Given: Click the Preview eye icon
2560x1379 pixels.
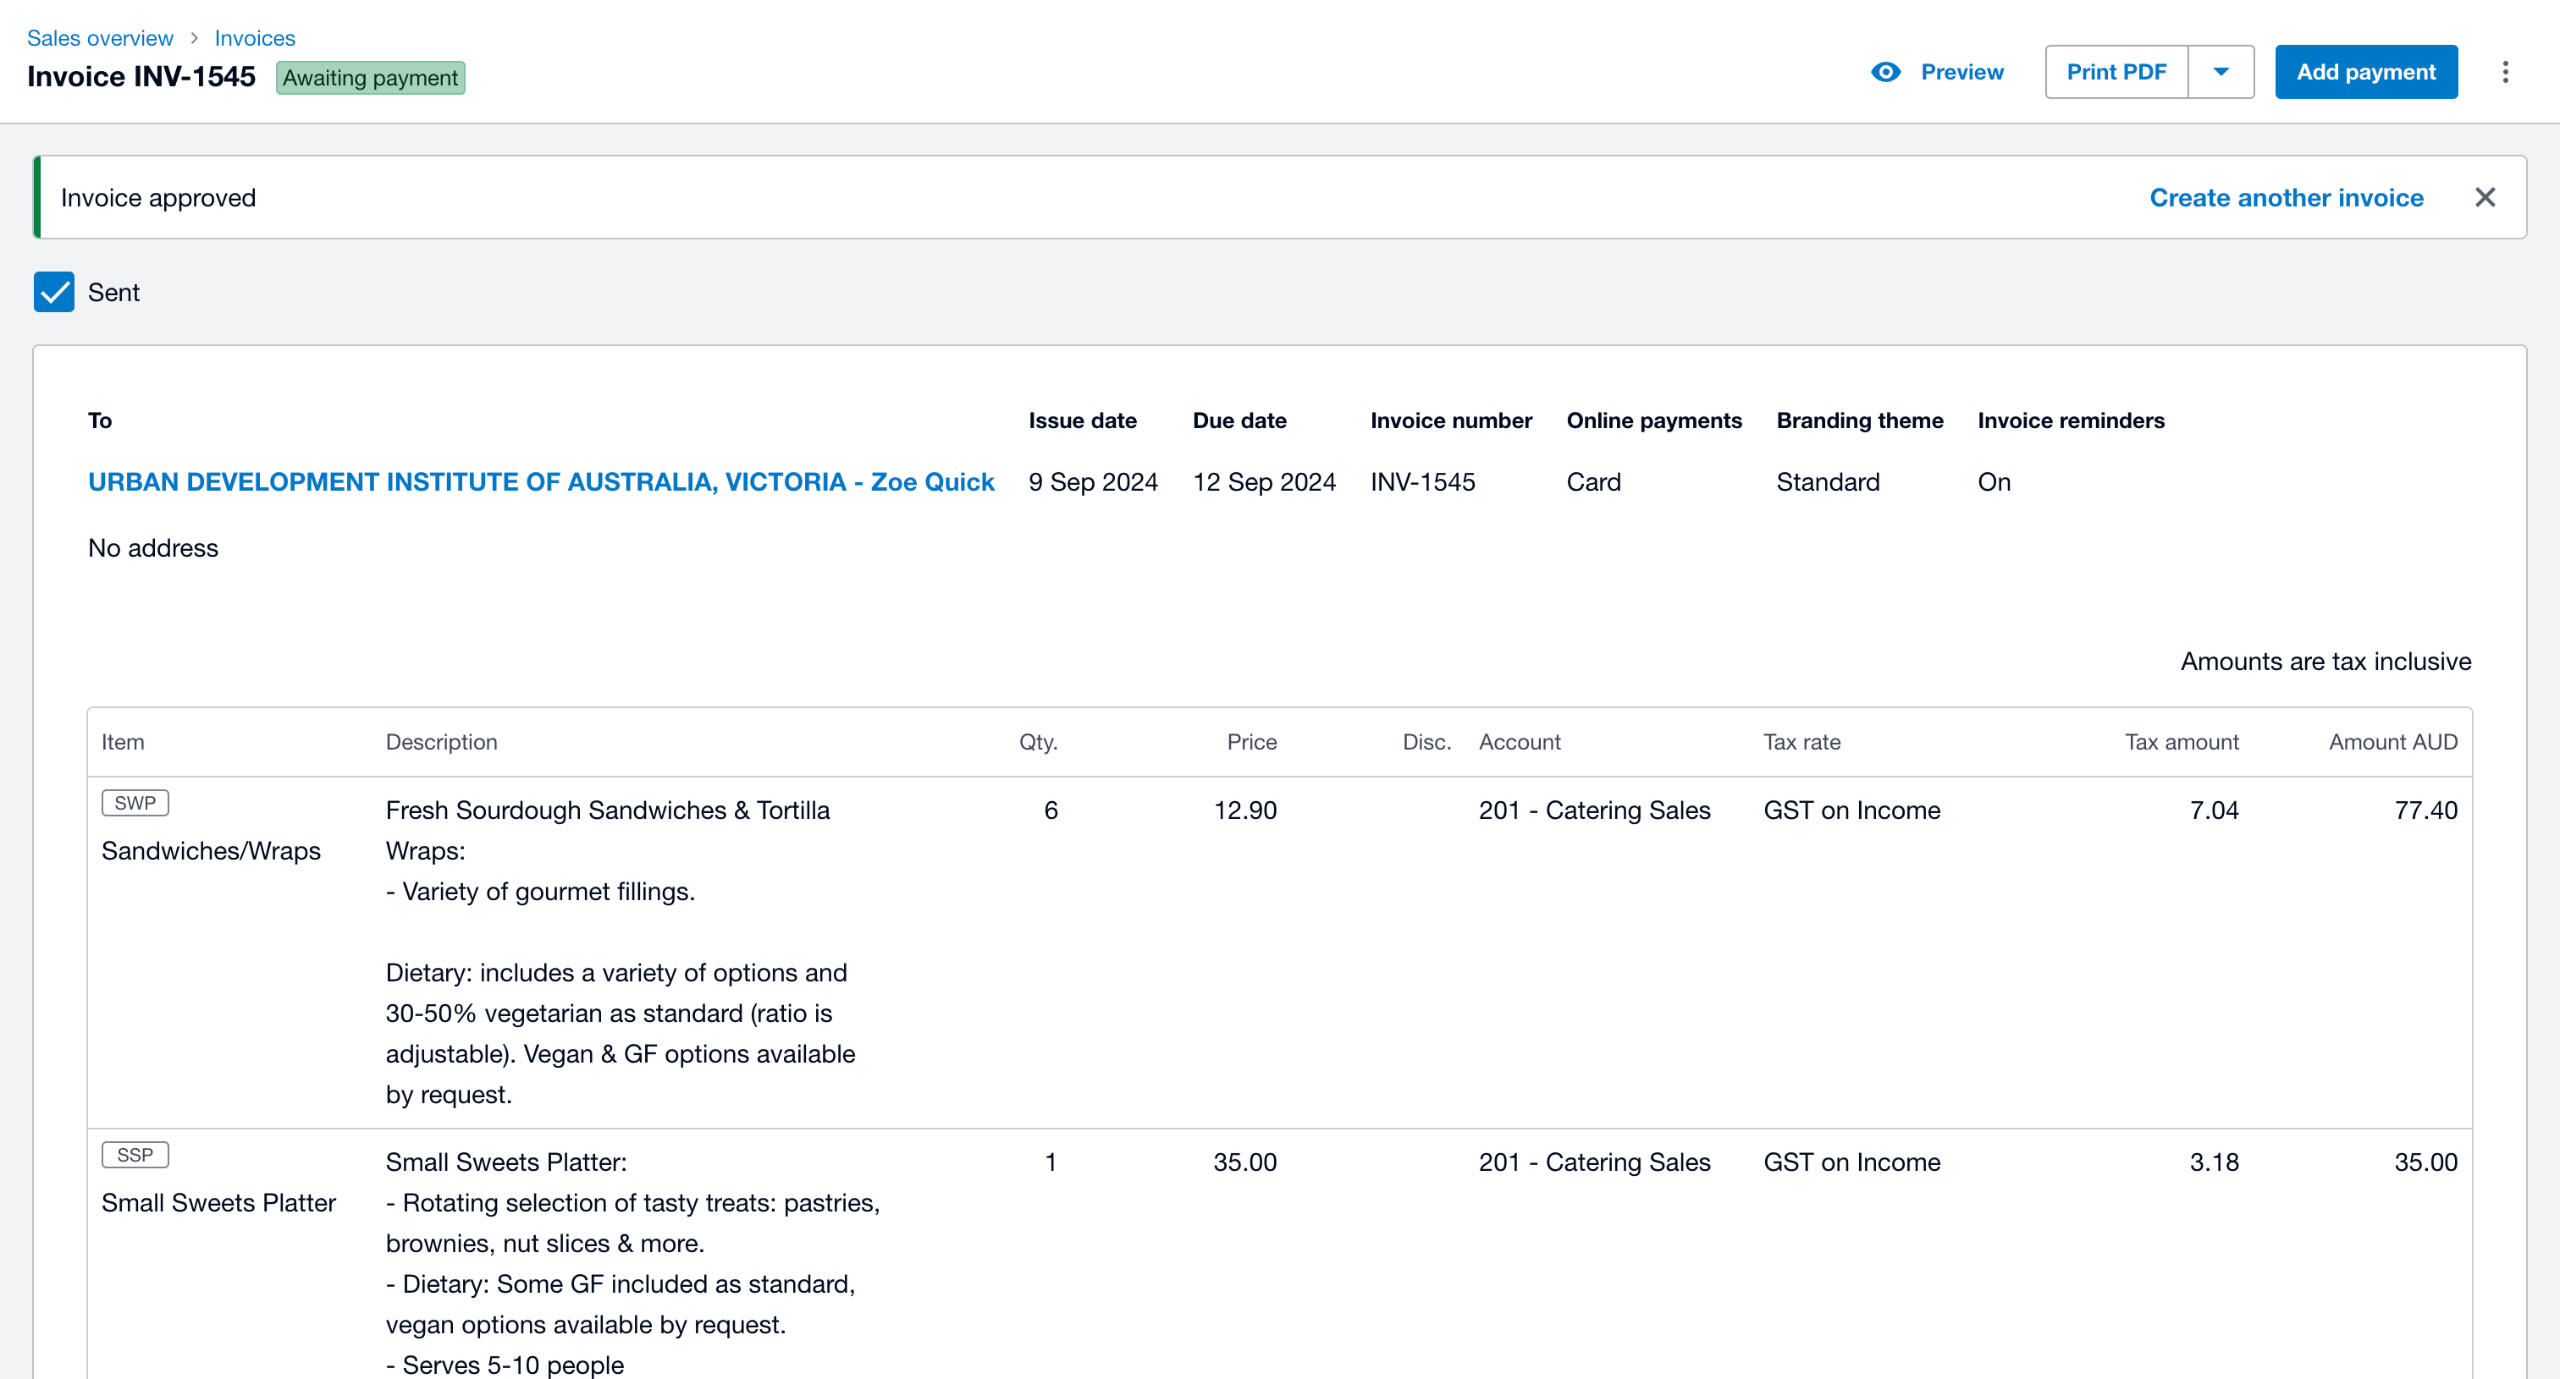Looking at the screenshot, I should pyautogui.click(x=1885, y=72).
